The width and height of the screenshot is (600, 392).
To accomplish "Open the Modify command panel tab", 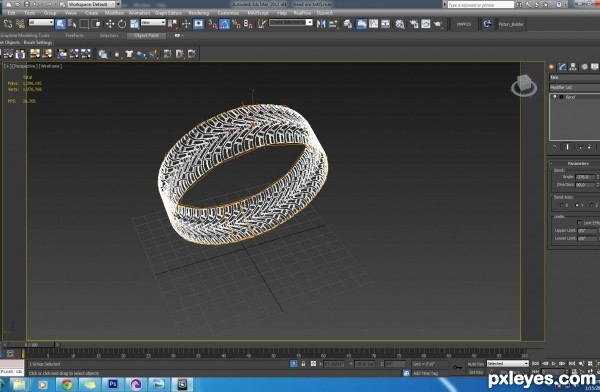I will click(x=562, y=67).
